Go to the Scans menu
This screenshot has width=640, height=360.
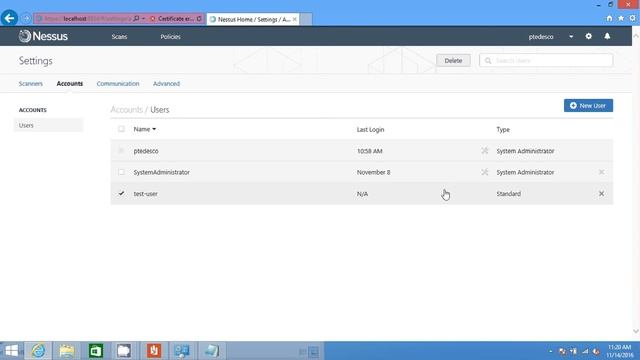click(119, 37)
